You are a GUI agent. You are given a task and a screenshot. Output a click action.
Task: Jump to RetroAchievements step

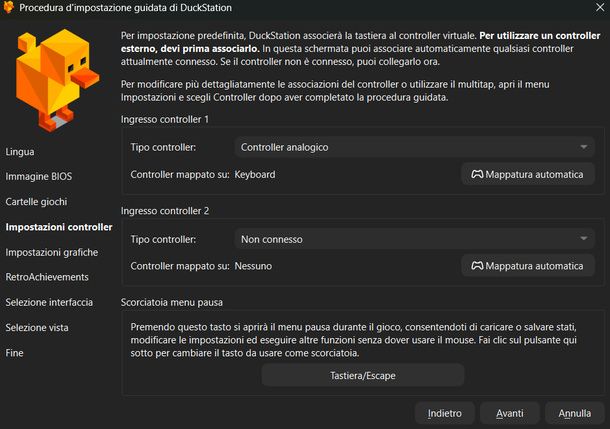(x=47, y=277)
